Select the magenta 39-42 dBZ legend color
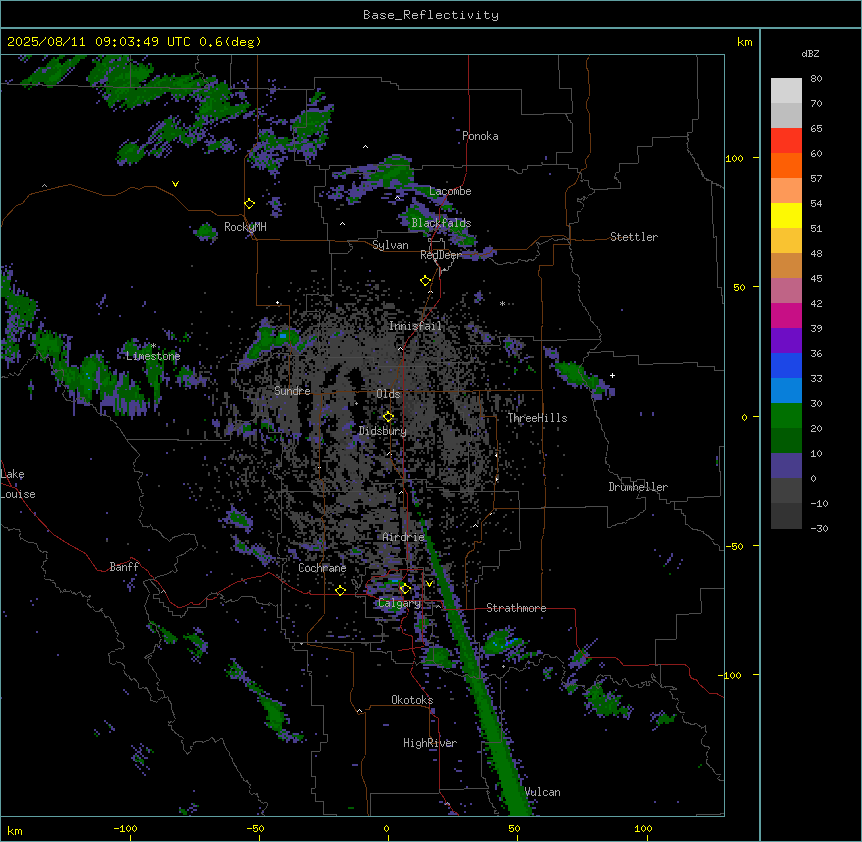This screenshot has width=862, height=842. click(x=786, y=315)
